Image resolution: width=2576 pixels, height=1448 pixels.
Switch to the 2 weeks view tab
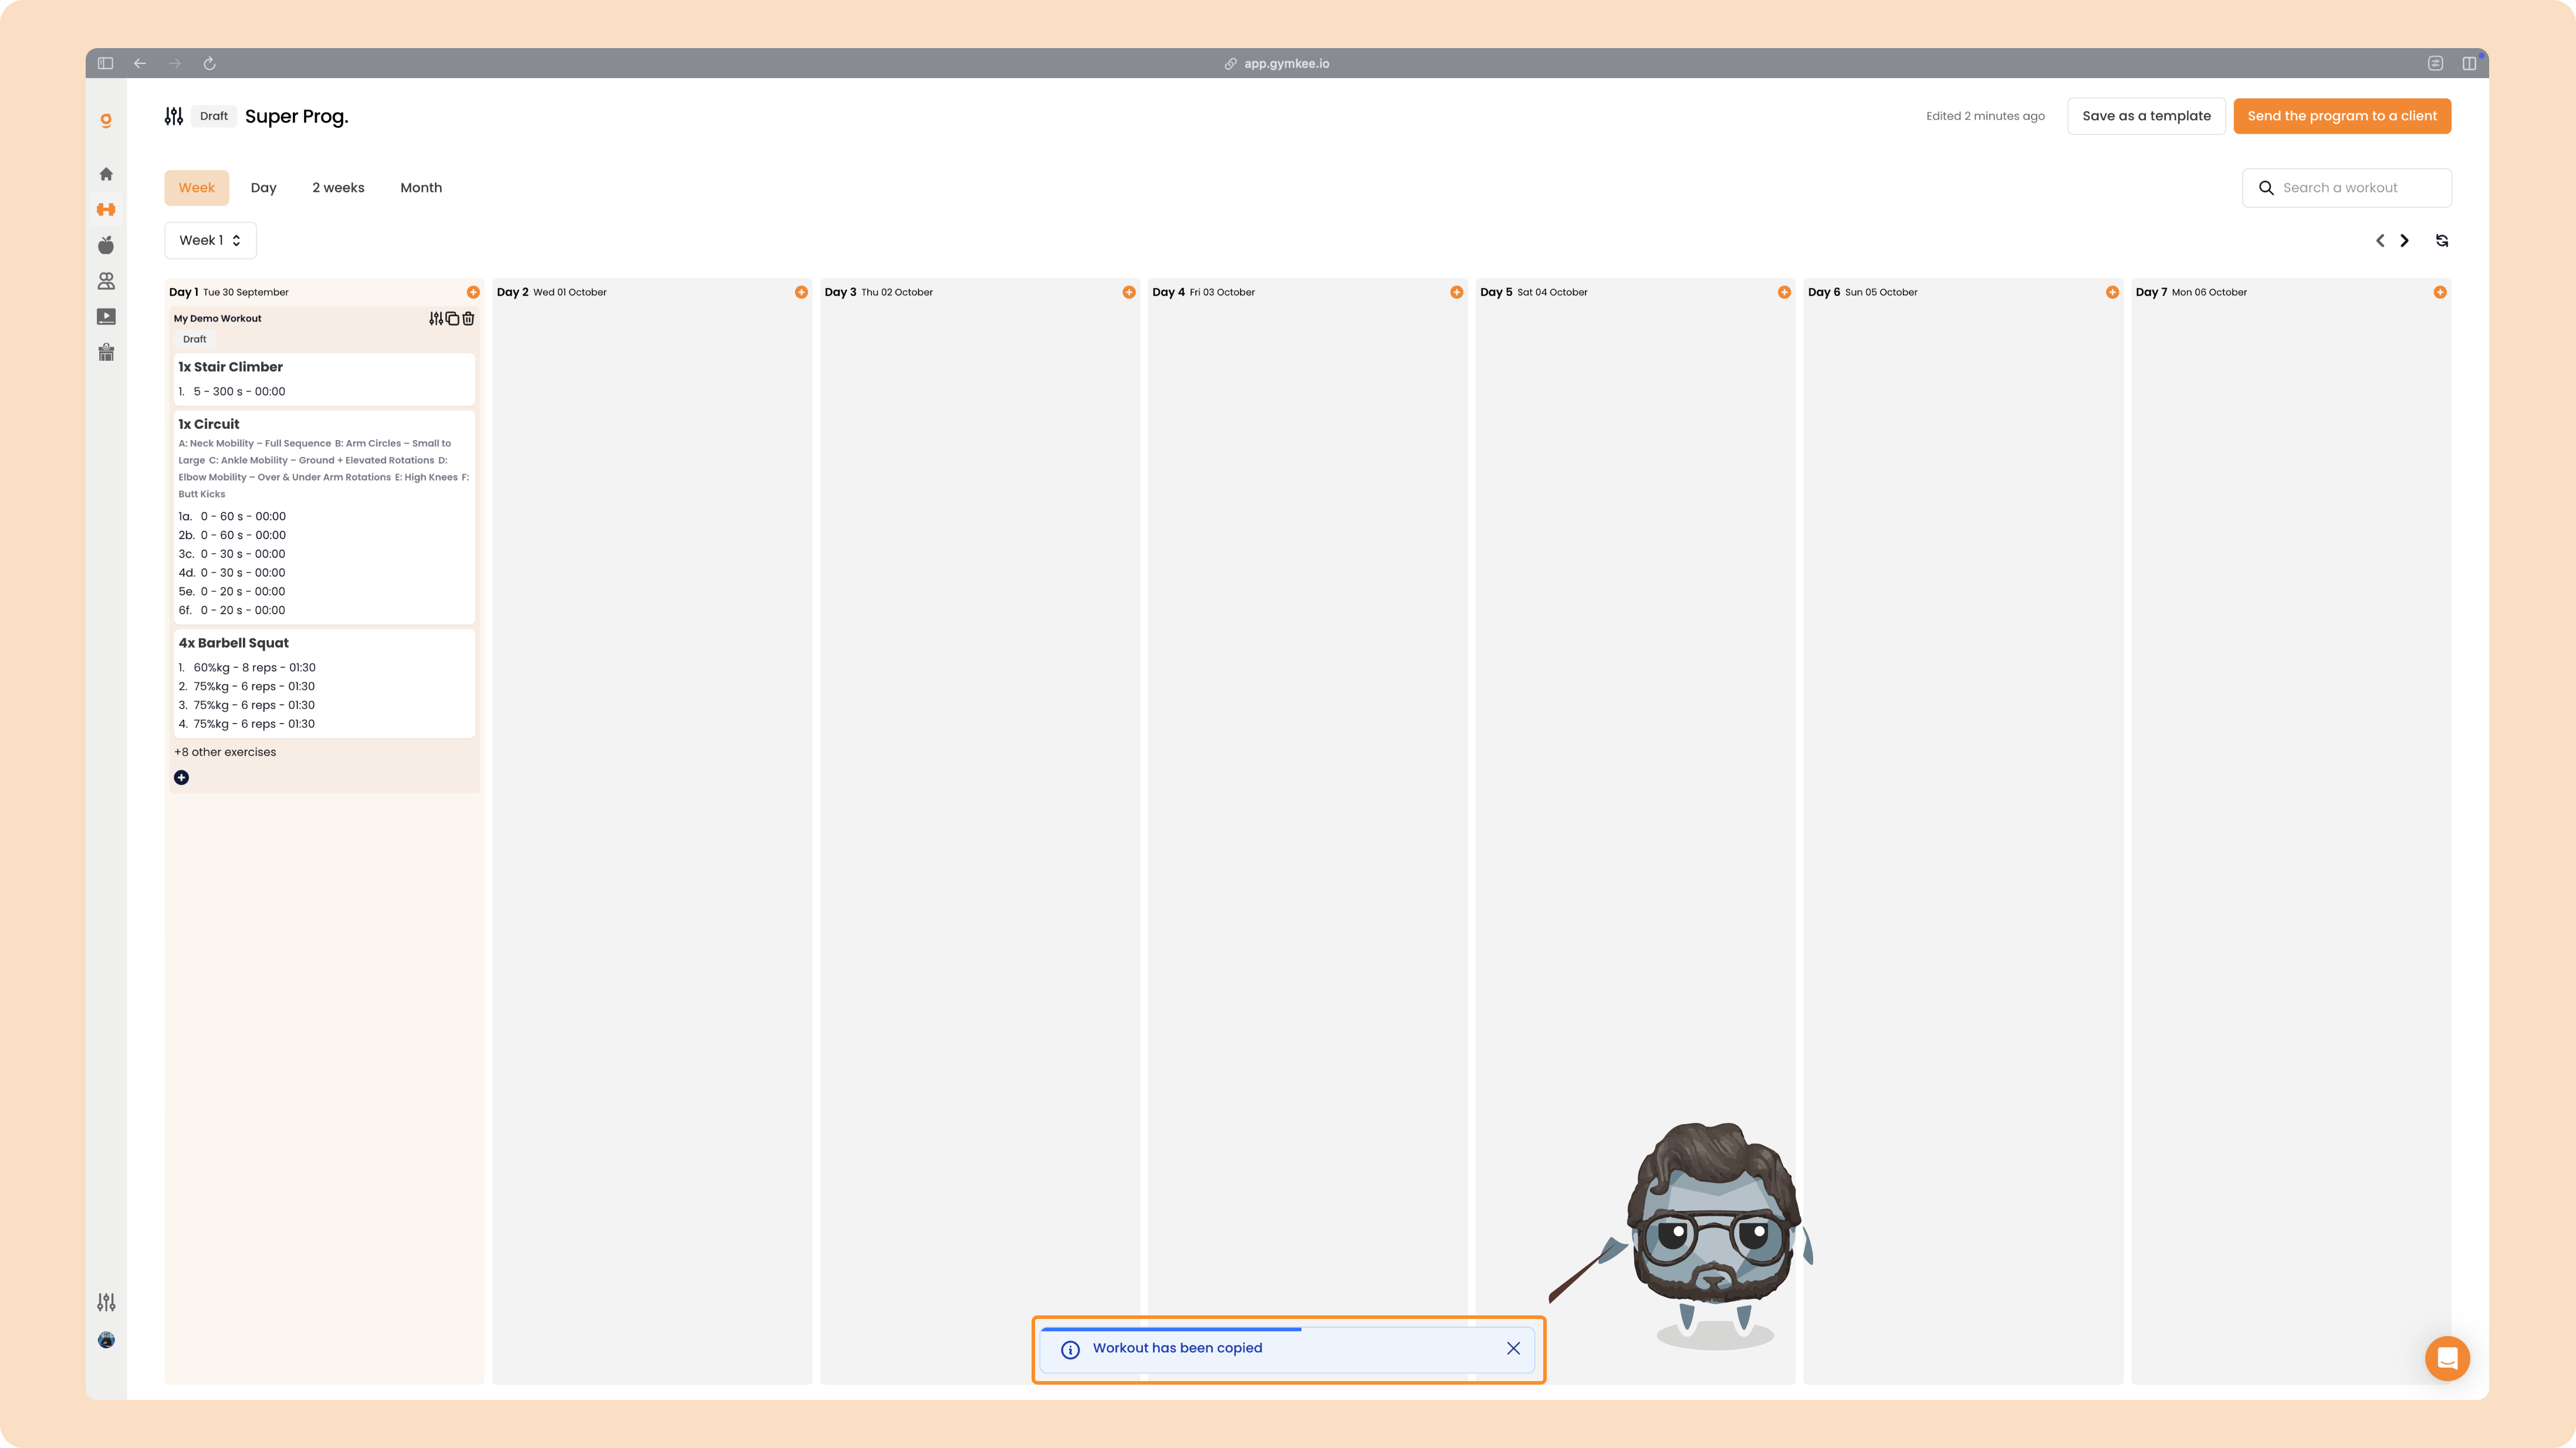[338, 188]
